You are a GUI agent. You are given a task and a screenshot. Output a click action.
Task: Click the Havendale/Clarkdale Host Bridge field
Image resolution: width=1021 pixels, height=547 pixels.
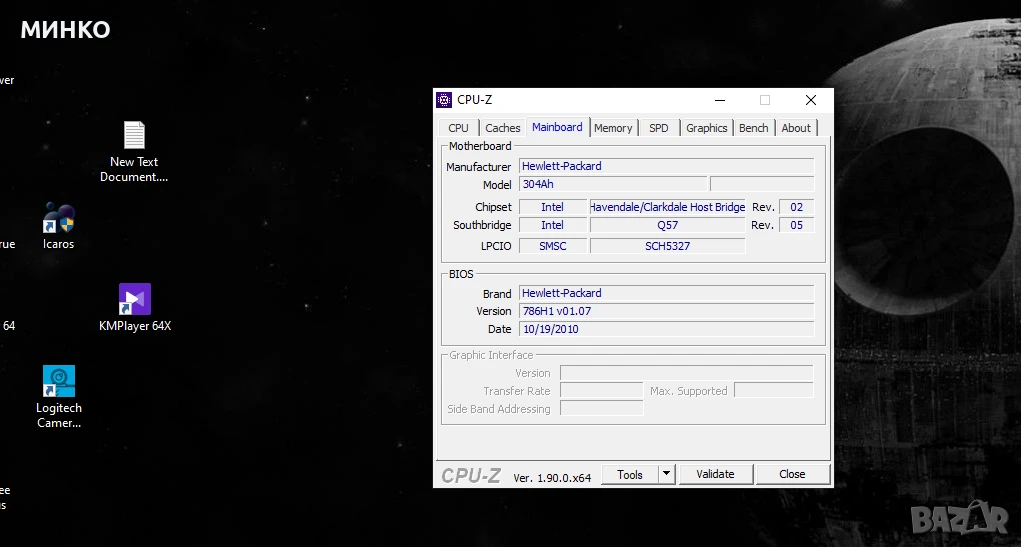pyautogui.click(x=667, y=207)
